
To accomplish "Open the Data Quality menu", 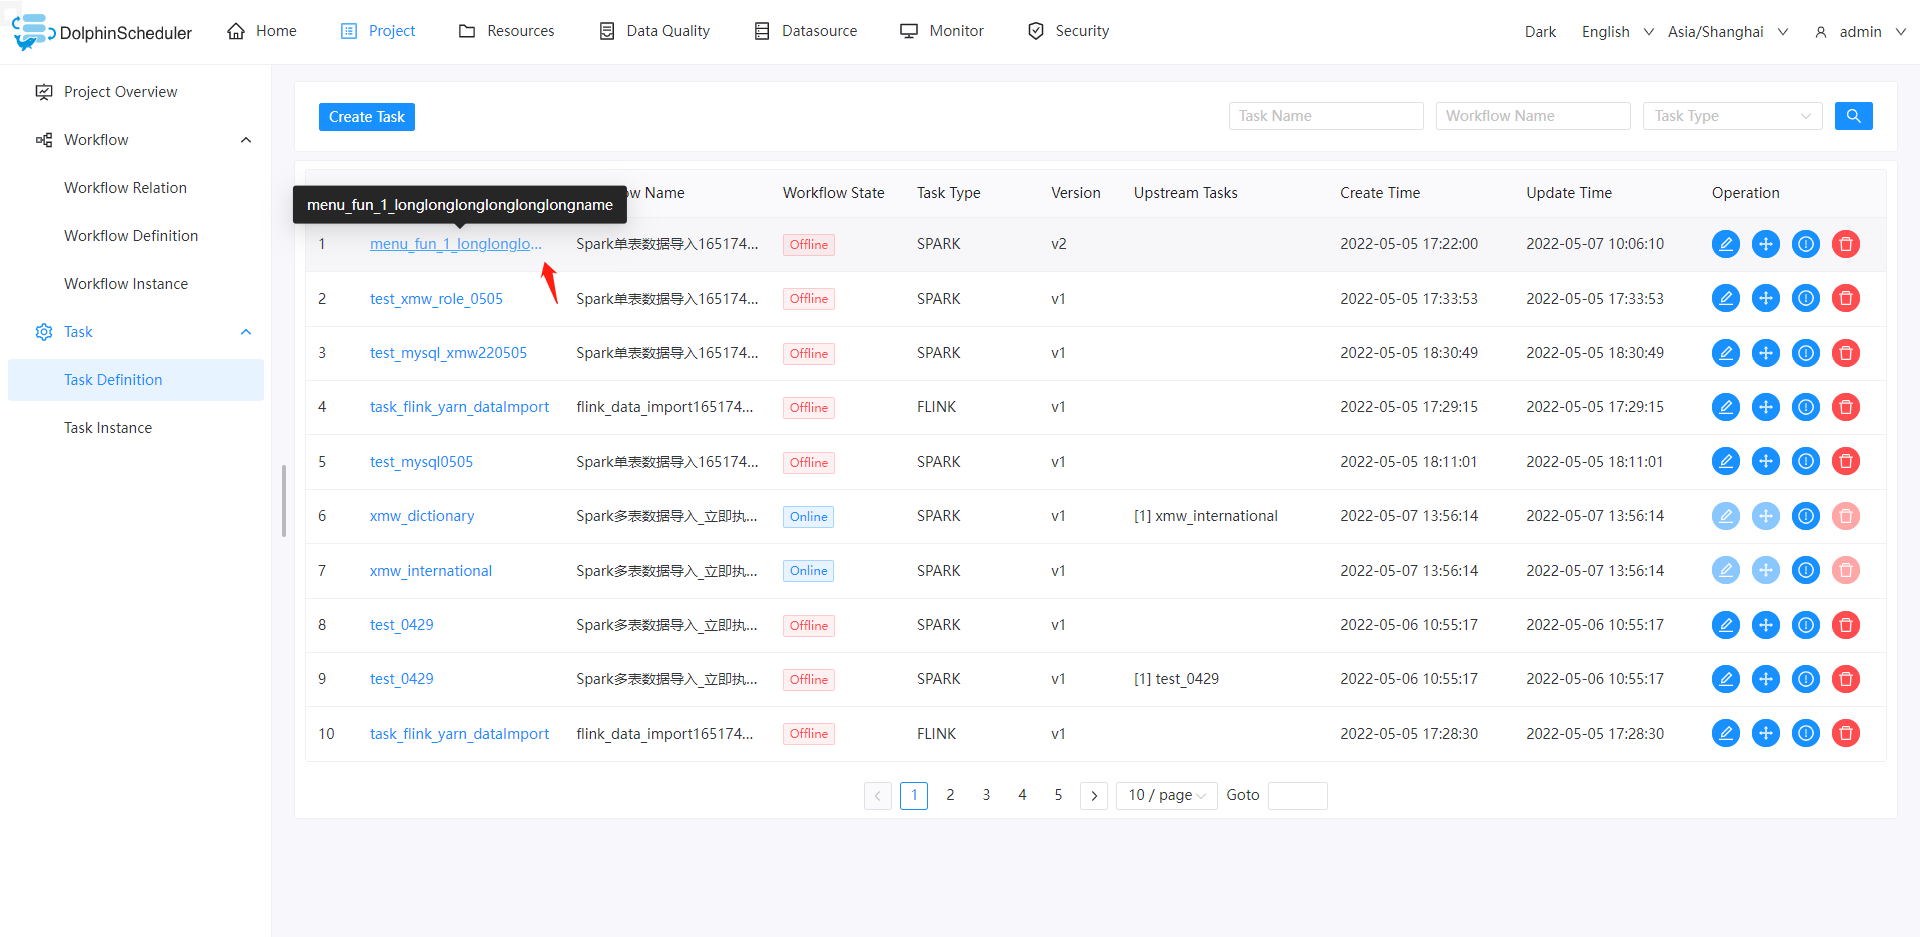I will (x=654, y=31).
